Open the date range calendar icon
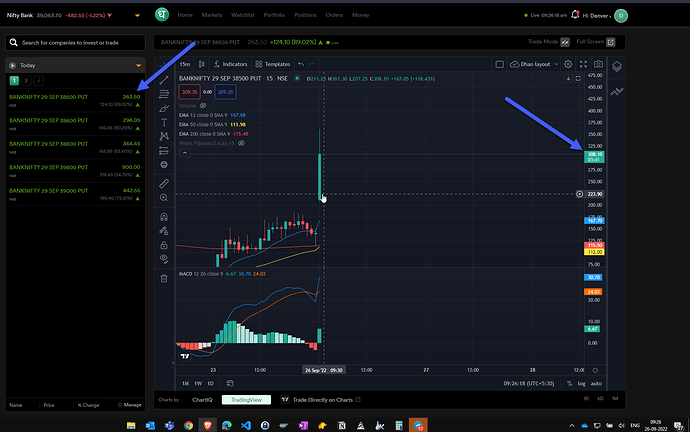Viewport: 690px width, 432px height. (230, 383)
